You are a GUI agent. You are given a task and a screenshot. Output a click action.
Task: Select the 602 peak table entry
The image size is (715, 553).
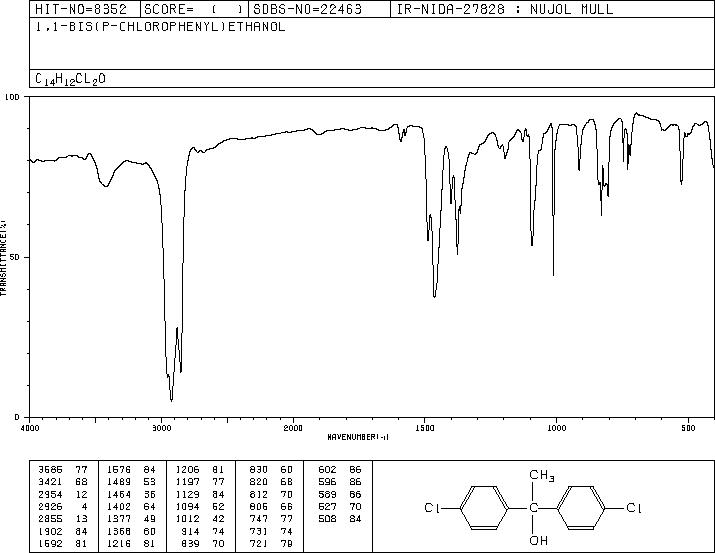[340, 470]
